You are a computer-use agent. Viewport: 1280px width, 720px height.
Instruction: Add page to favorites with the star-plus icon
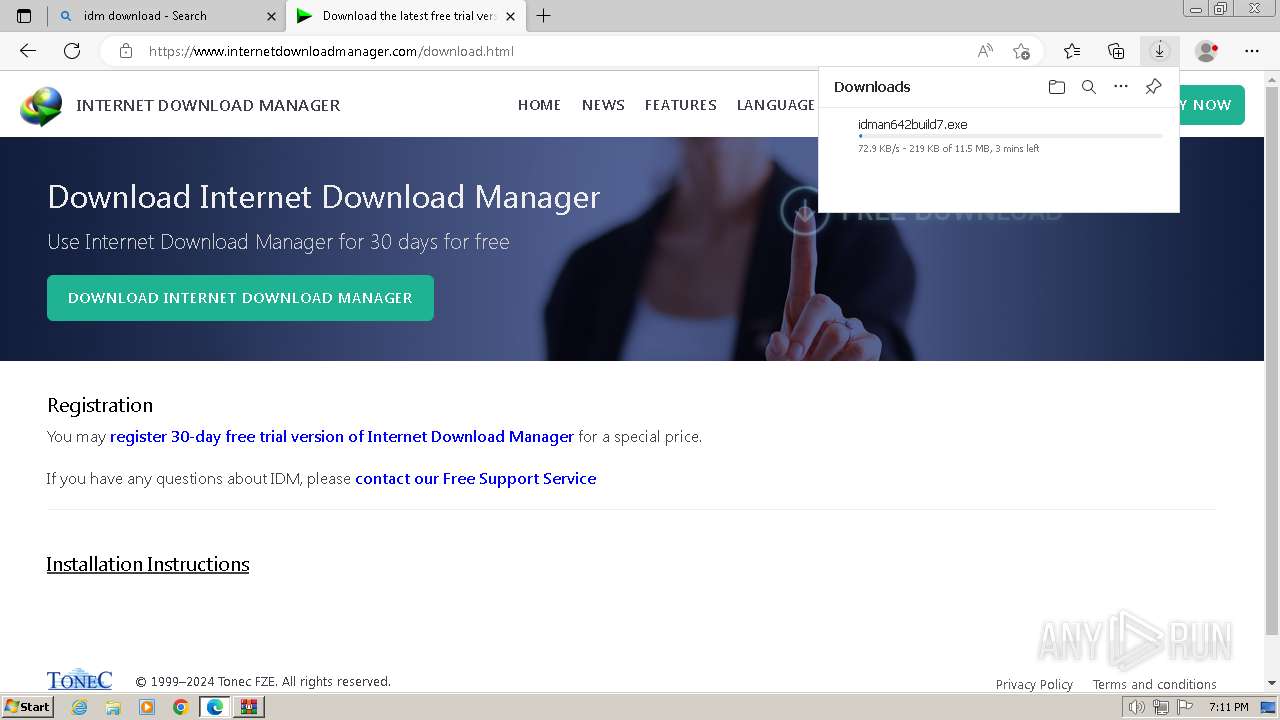coord(1021,51)
